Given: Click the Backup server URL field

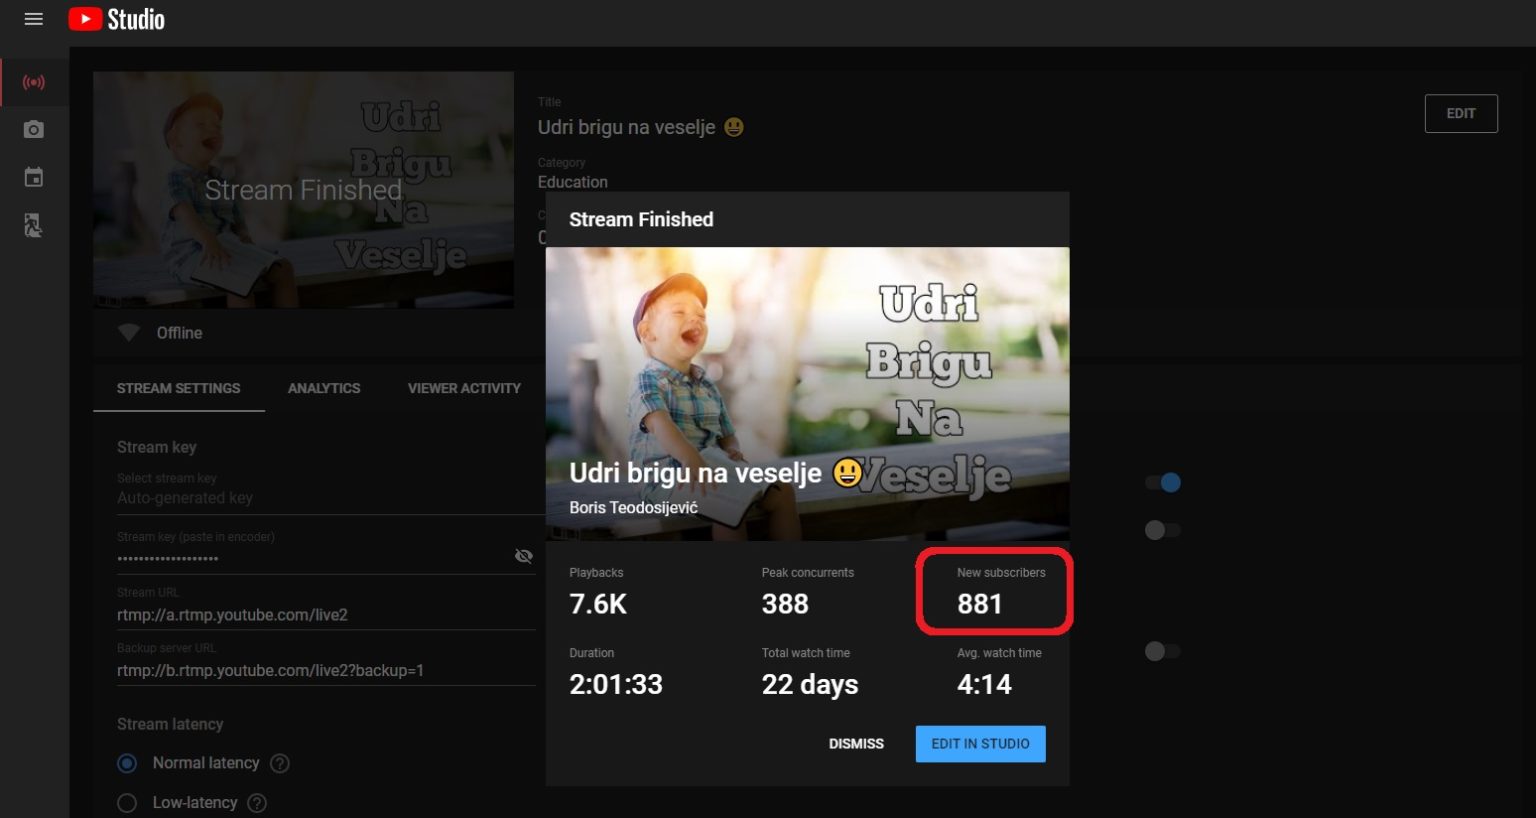Looking at the screenshot, I should (x=326, y=671).
